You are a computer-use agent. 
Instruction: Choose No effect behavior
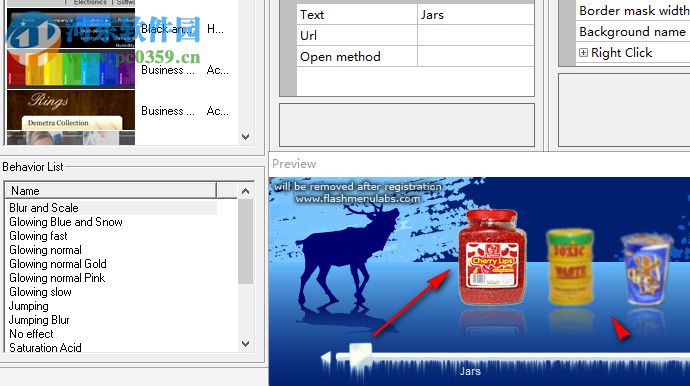(x=31, y=334)
